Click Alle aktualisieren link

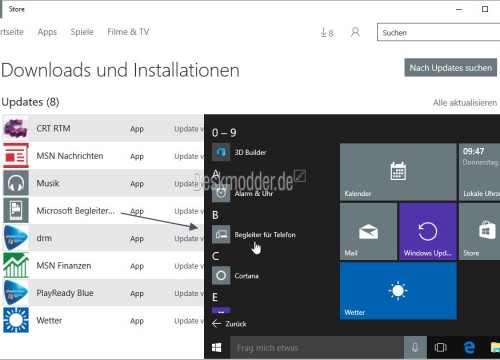click(465, 103)
